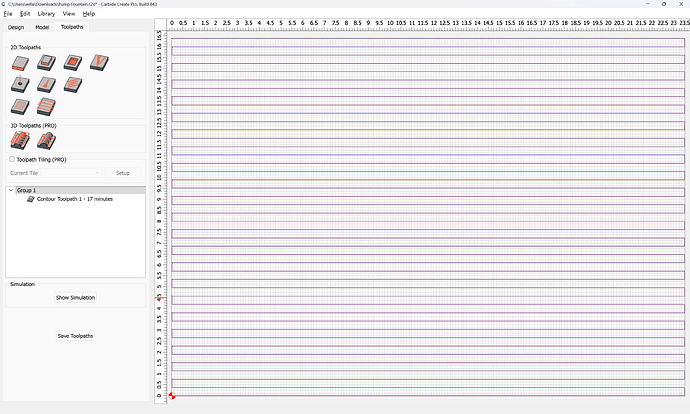The width and height of the screenshot is (690, 414).
Task: Switch to the Model tab
Action: point(42,27)
